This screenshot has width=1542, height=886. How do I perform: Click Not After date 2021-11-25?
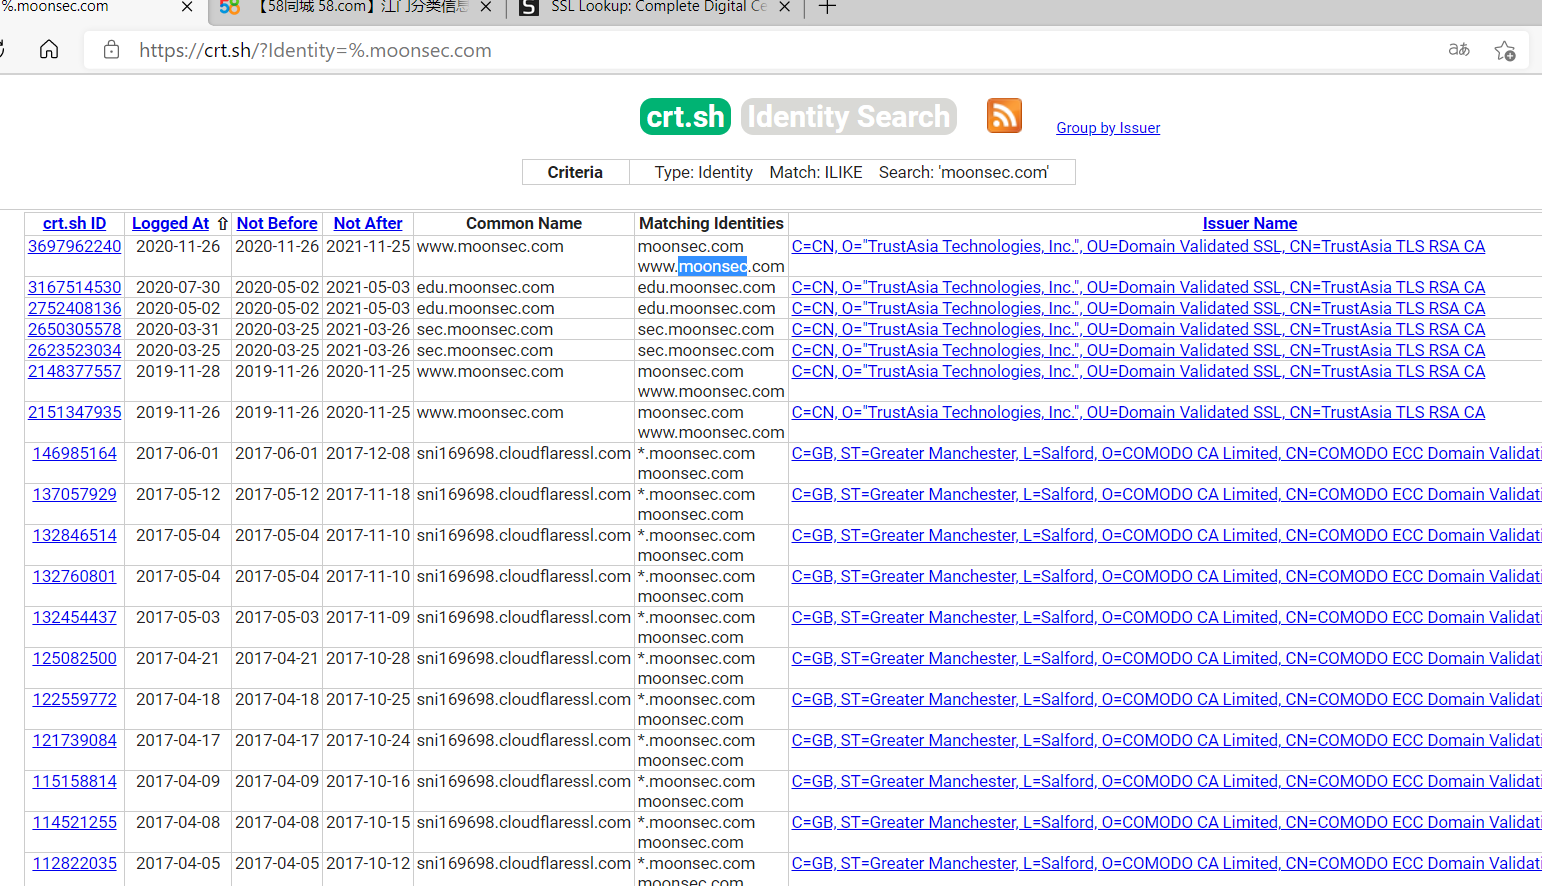(368, 247)
